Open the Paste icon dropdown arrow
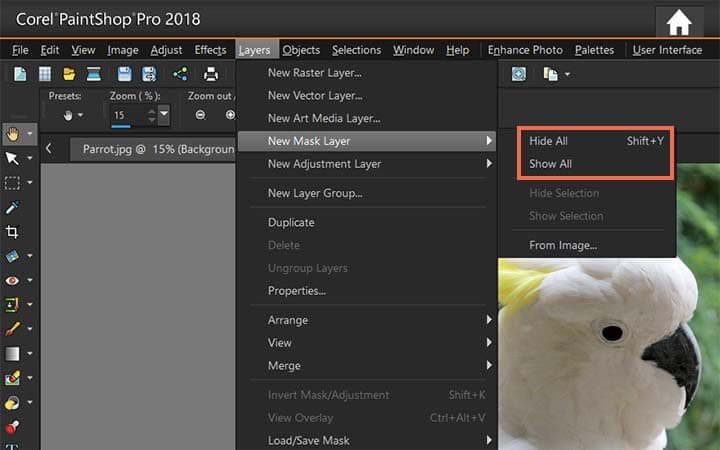The image size is (720, 450). coord(568,74)
